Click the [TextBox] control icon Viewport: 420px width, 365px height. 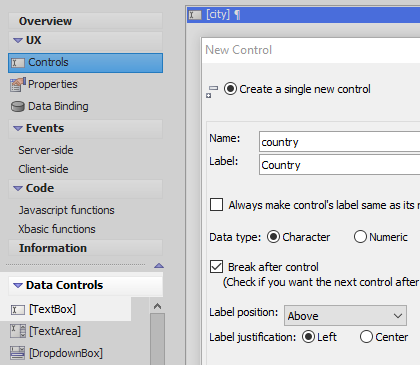pos(18,310)
